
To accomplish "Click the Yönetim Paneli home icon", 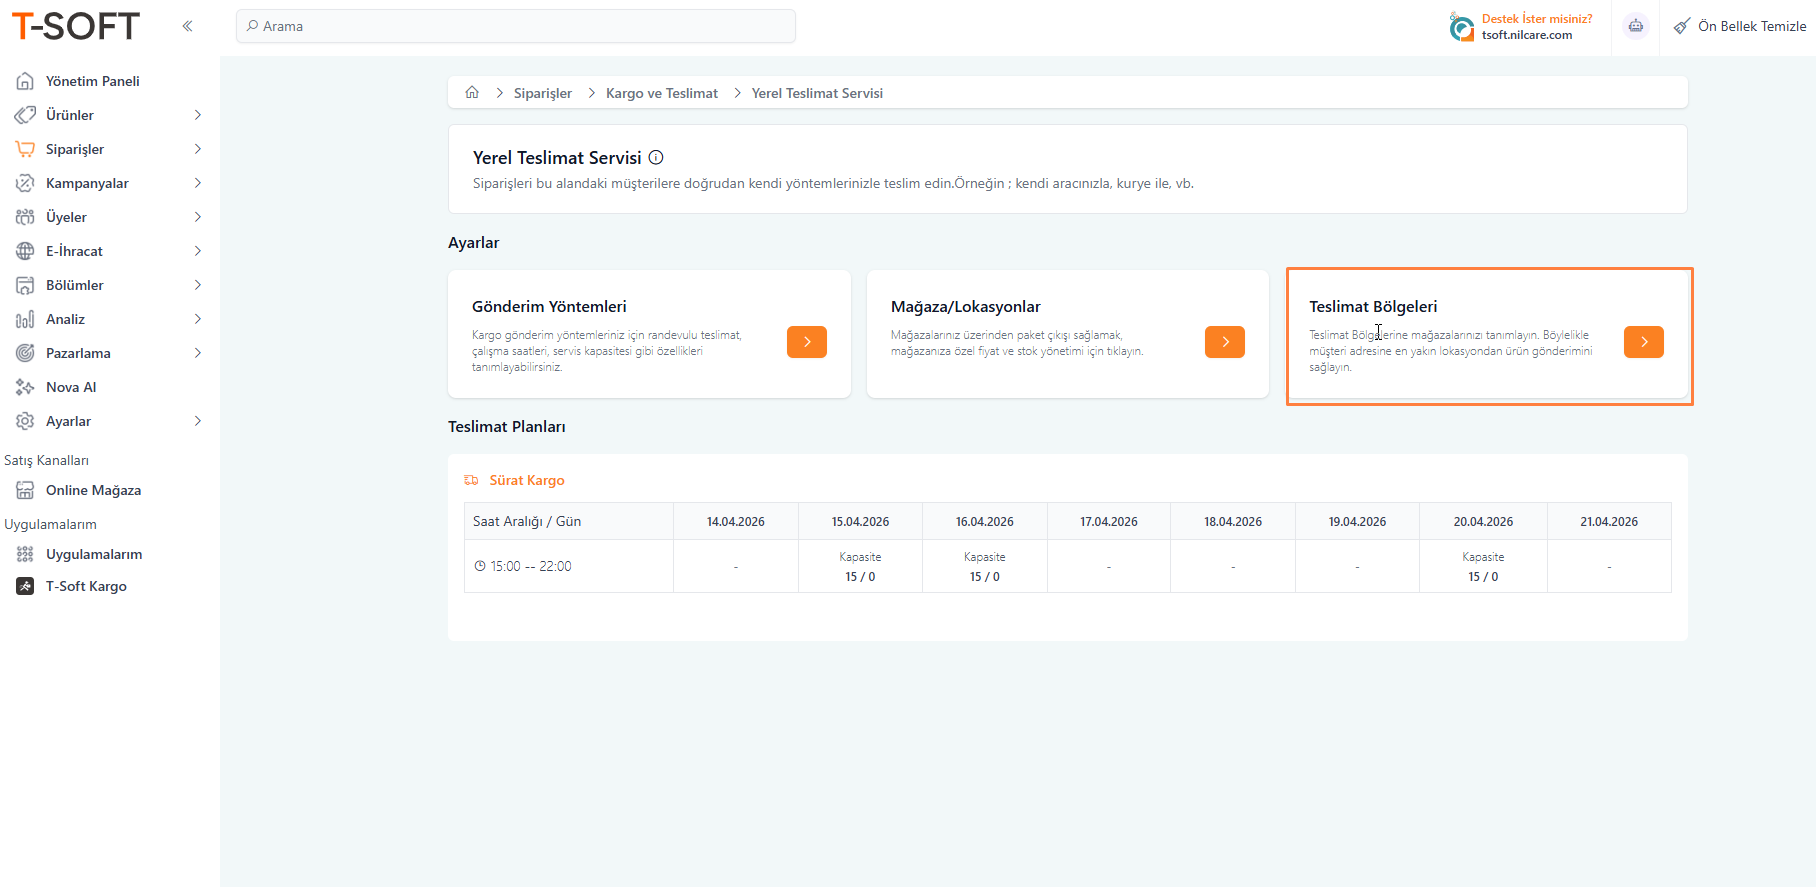I will click(x=25, y=81).
